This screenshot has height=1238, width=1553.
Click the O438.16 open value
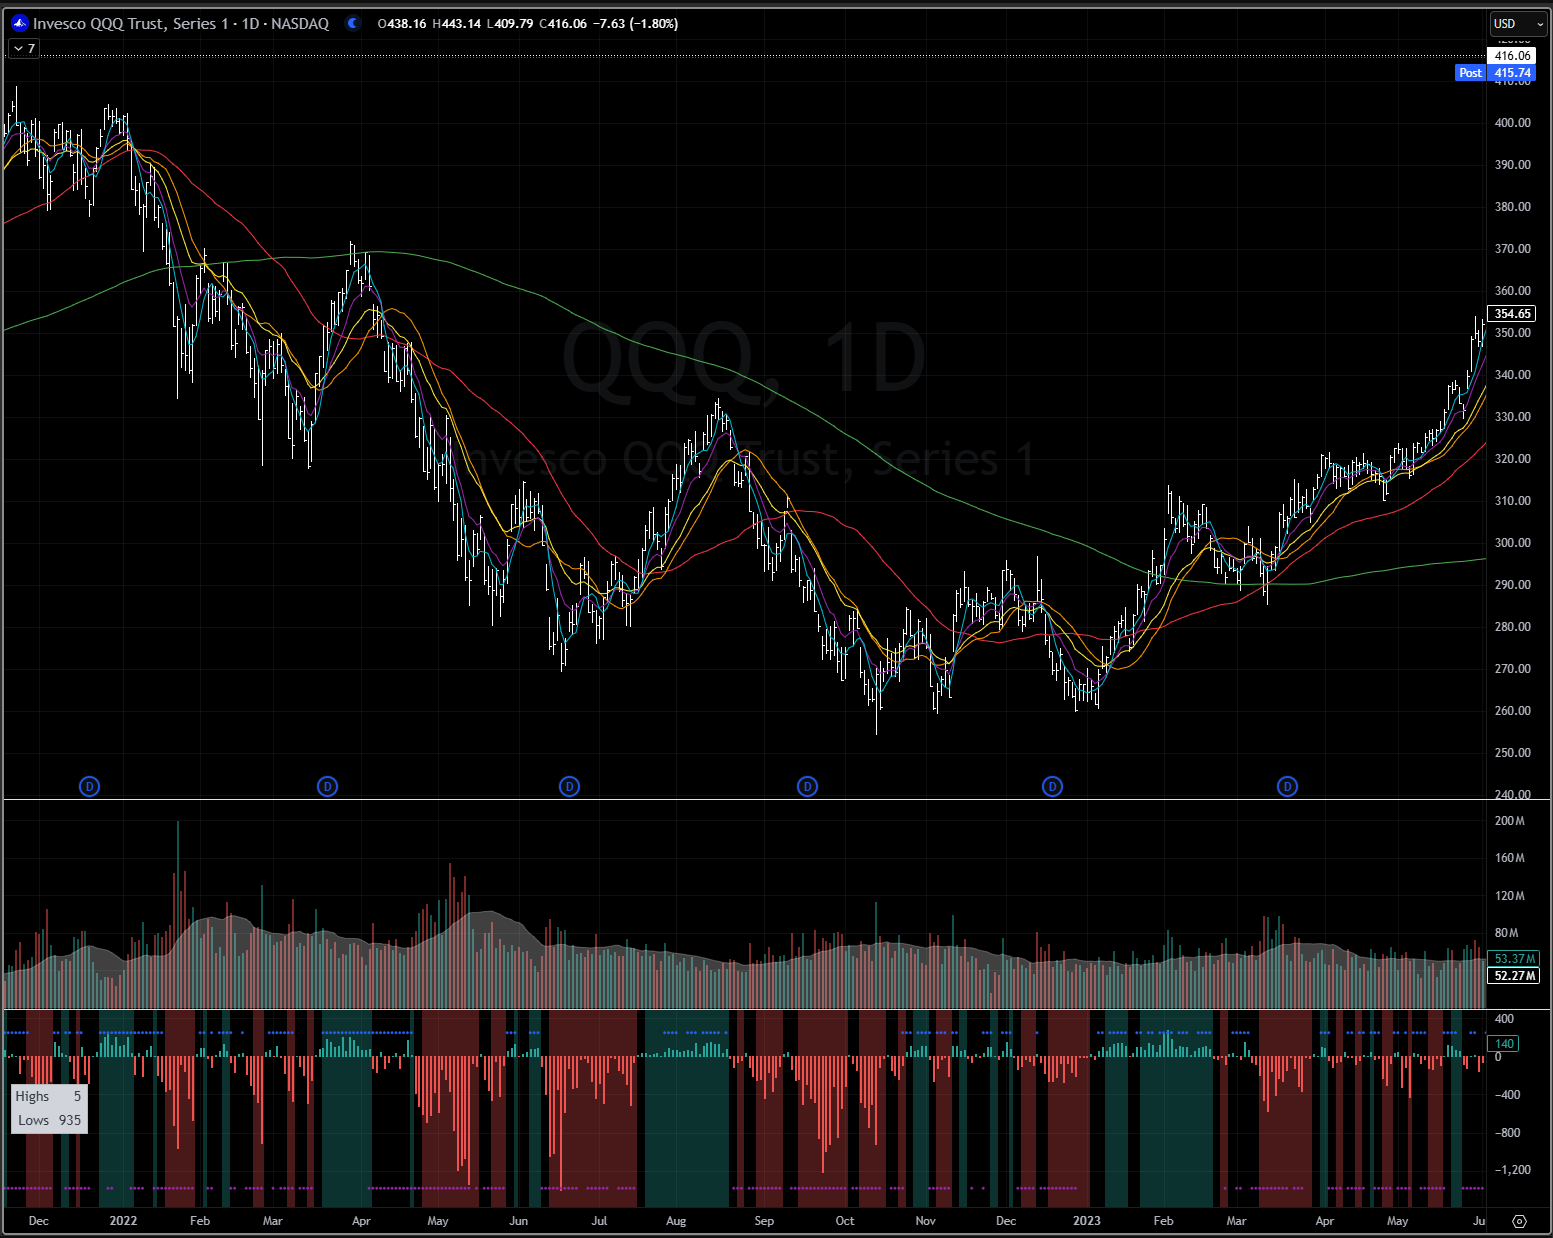pyautogui.click(x=402, y=24)
